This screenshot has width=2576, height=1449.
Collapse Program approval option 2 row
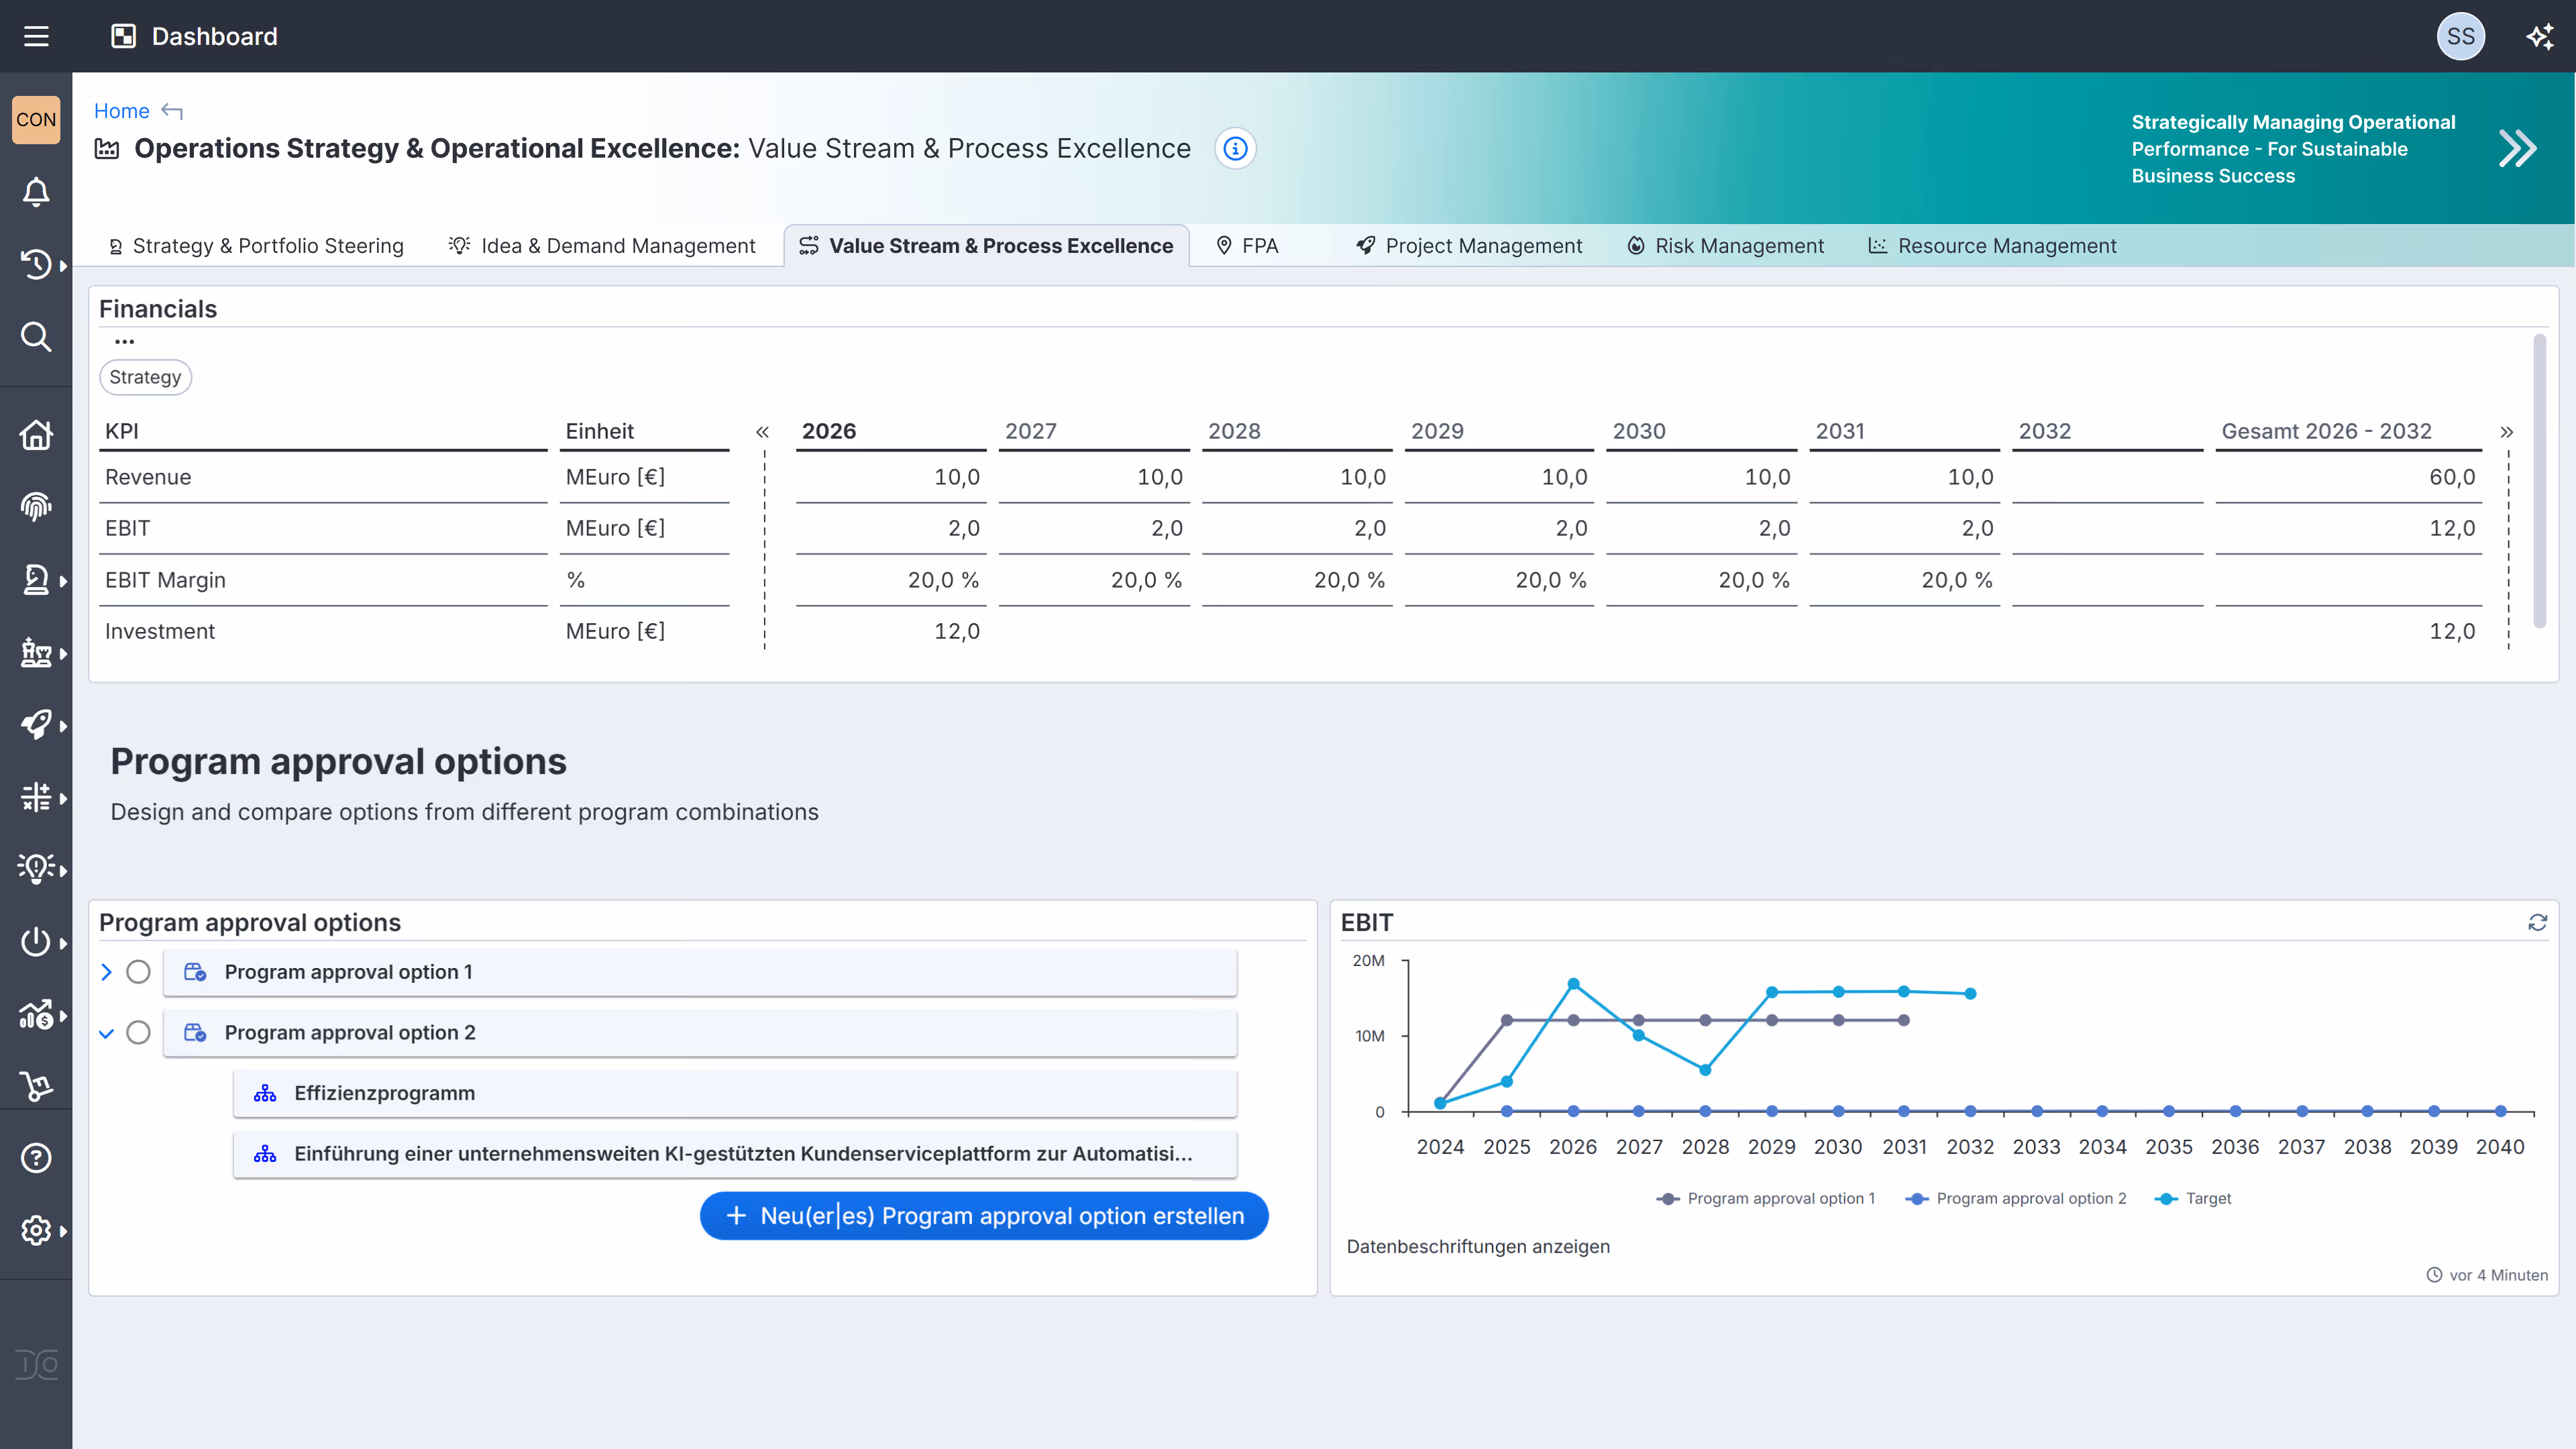107,1033
